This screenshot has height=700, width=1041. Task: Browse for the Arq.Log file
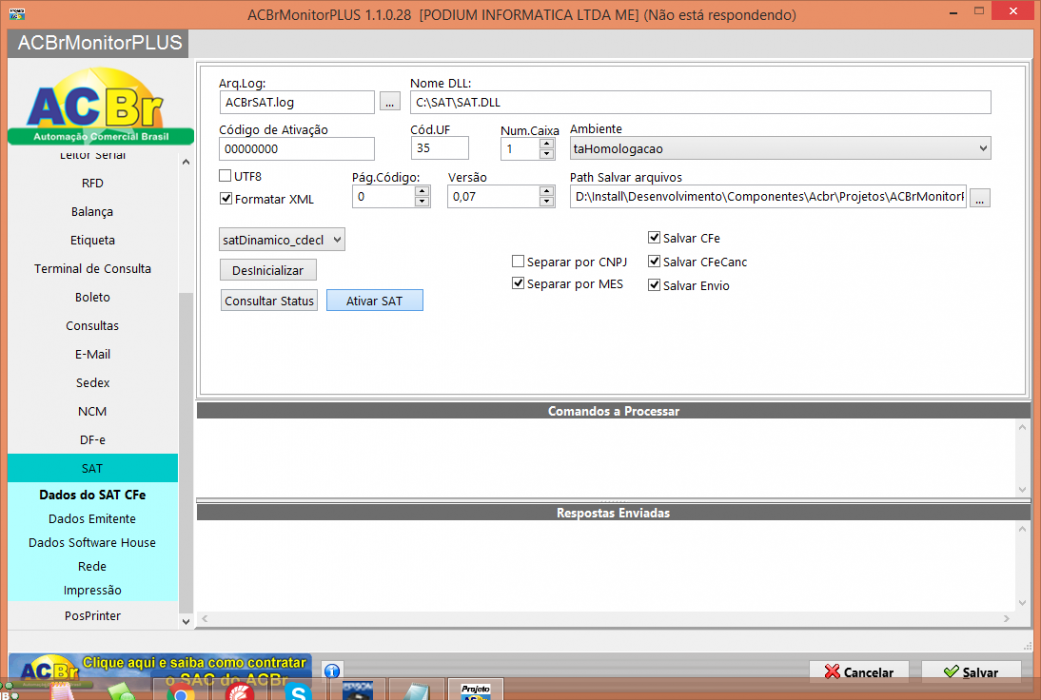(390, 102)
